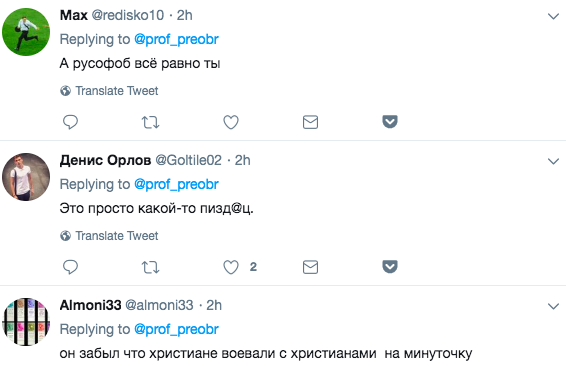
Task: Open @prof_preobr mention in Almoni33's reply
Action: coord(176,330)
